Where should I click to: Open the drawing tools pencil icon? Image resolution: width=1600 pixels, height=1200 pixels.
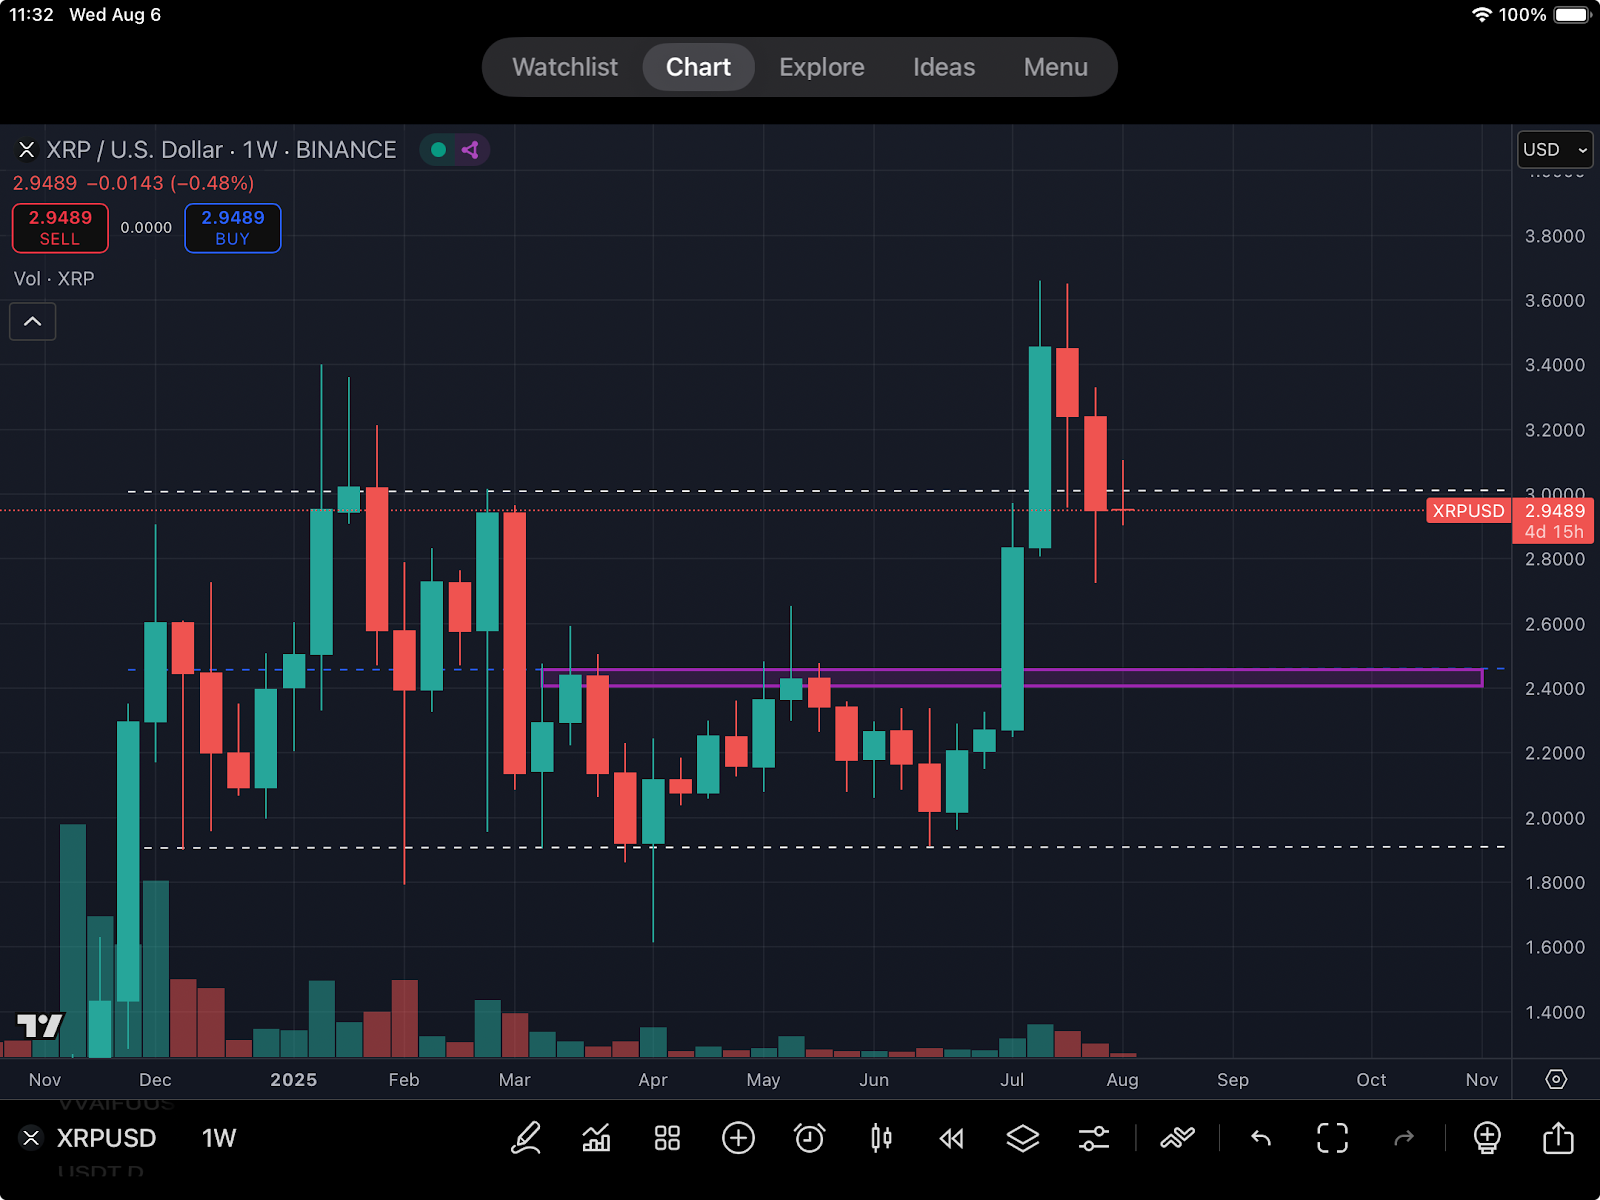[526, 1138]
